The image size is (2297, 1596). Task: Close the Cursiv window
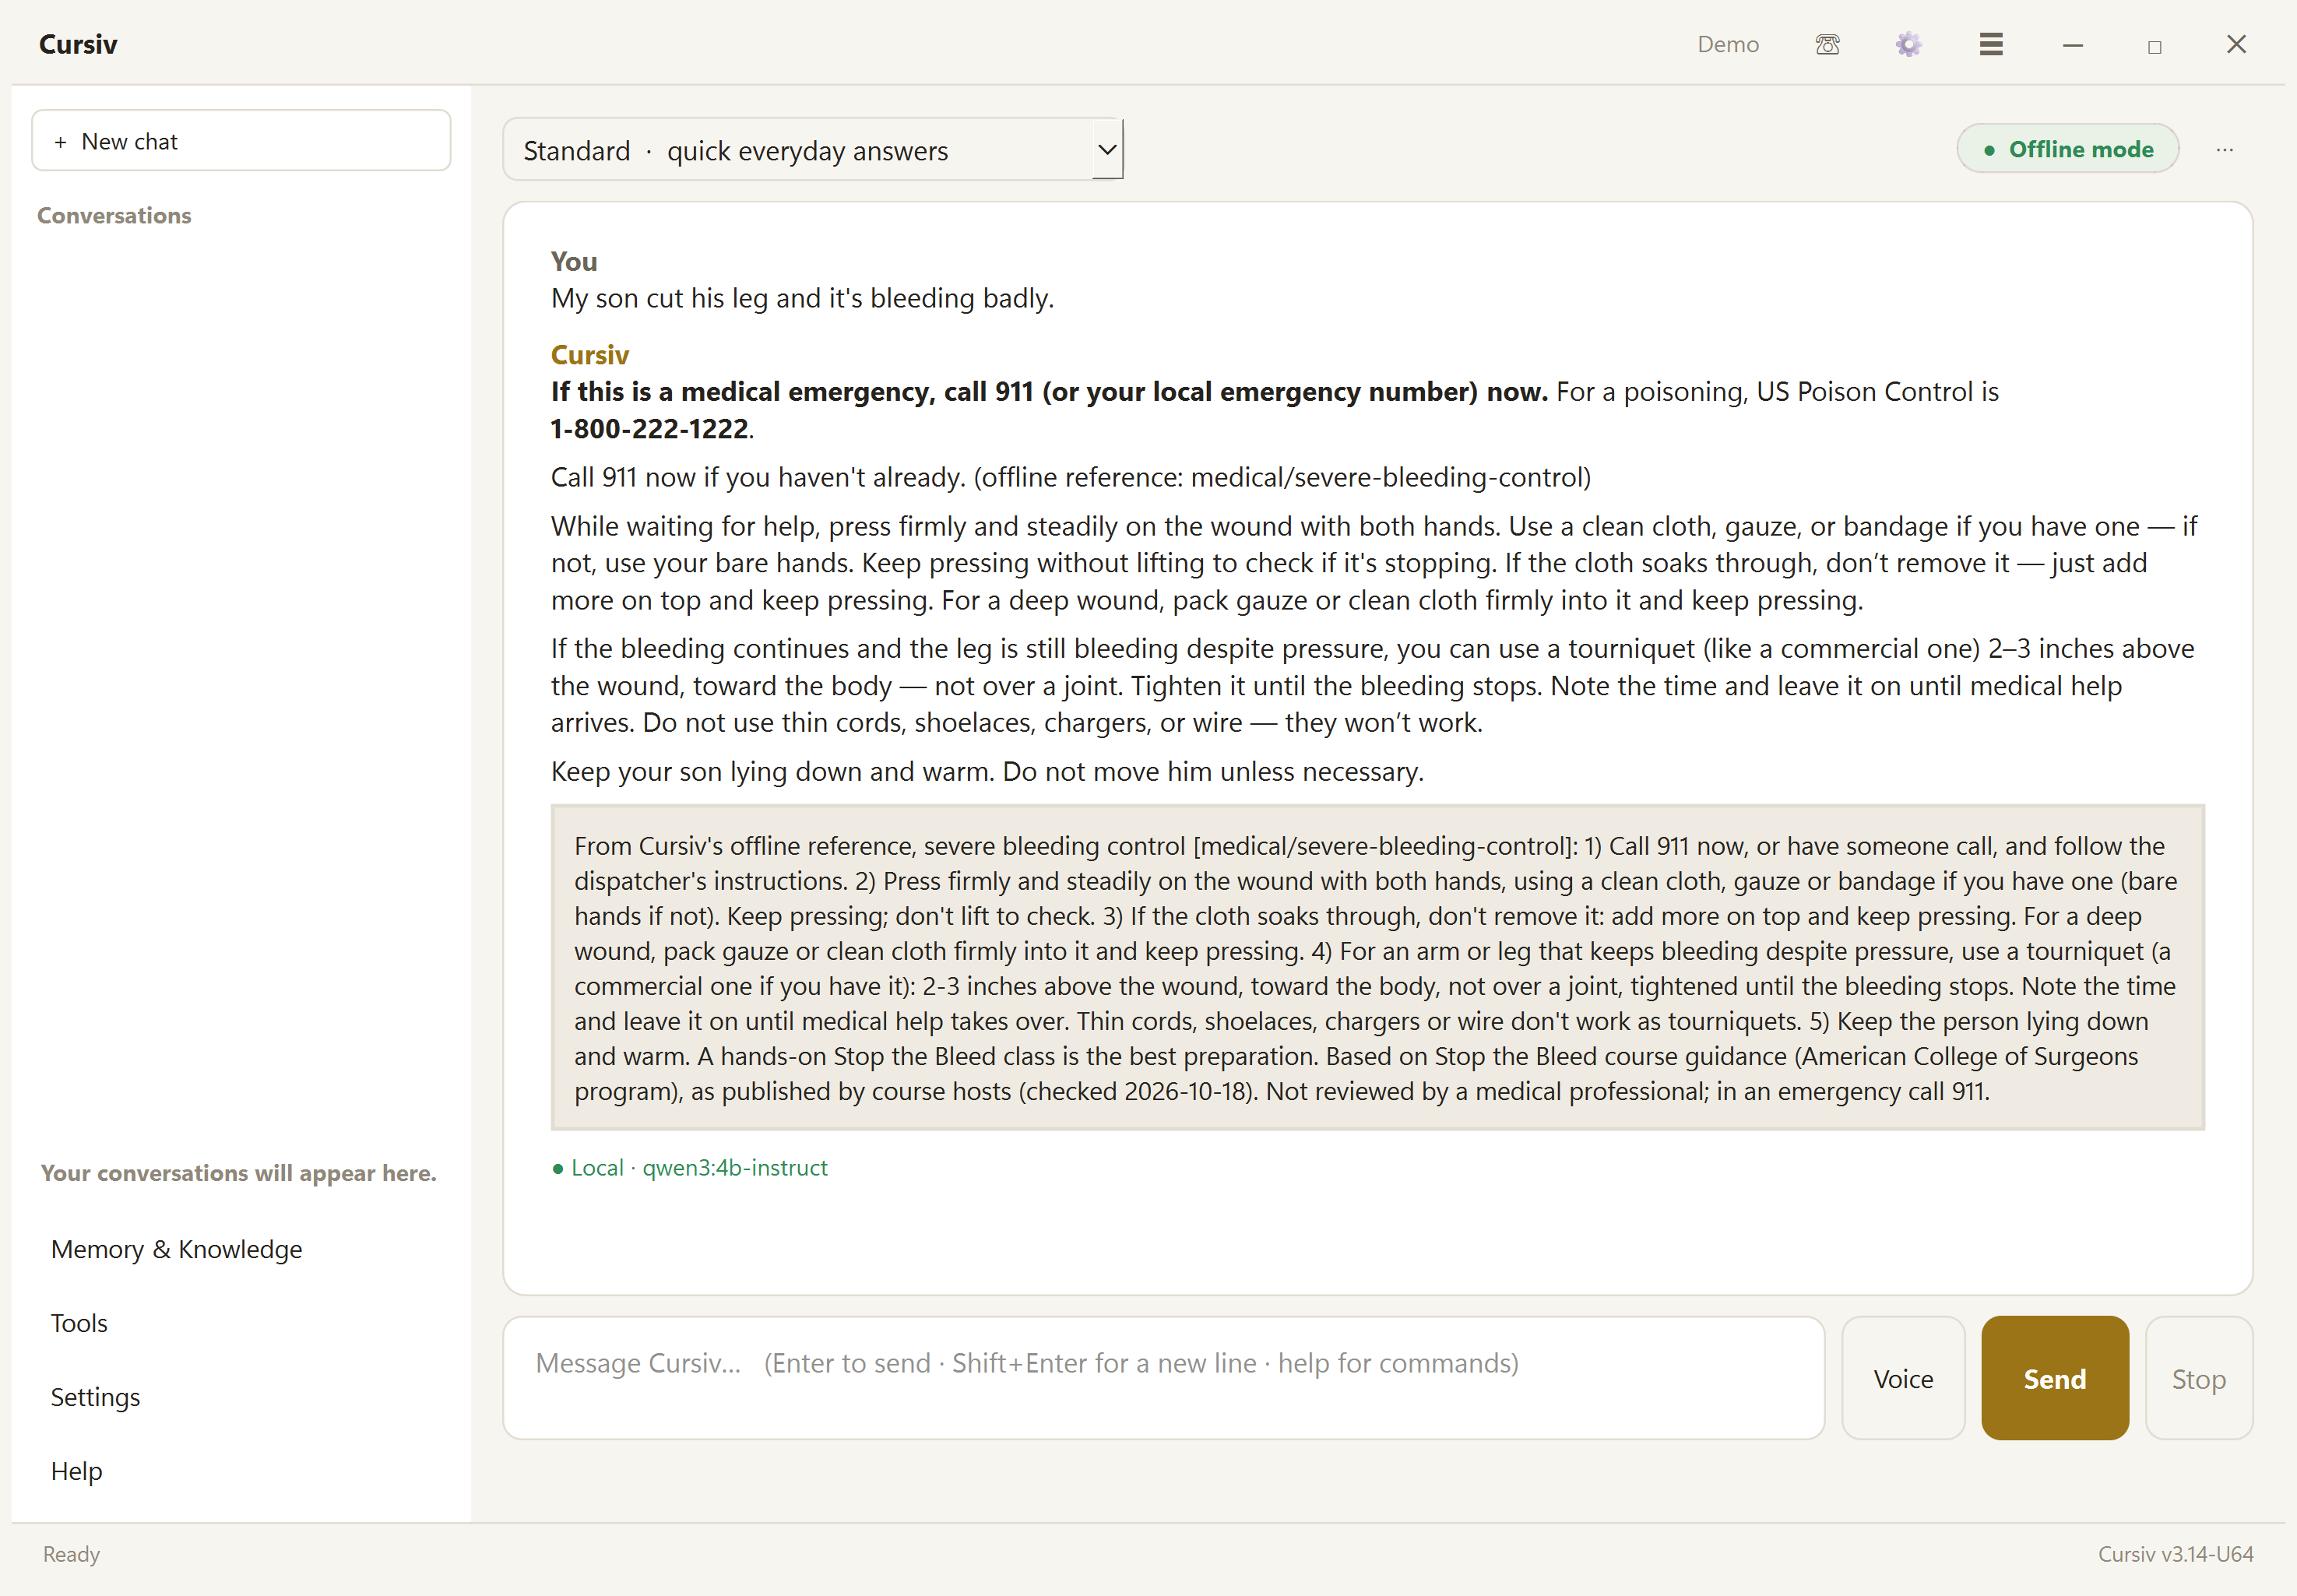coord(2236,44)
